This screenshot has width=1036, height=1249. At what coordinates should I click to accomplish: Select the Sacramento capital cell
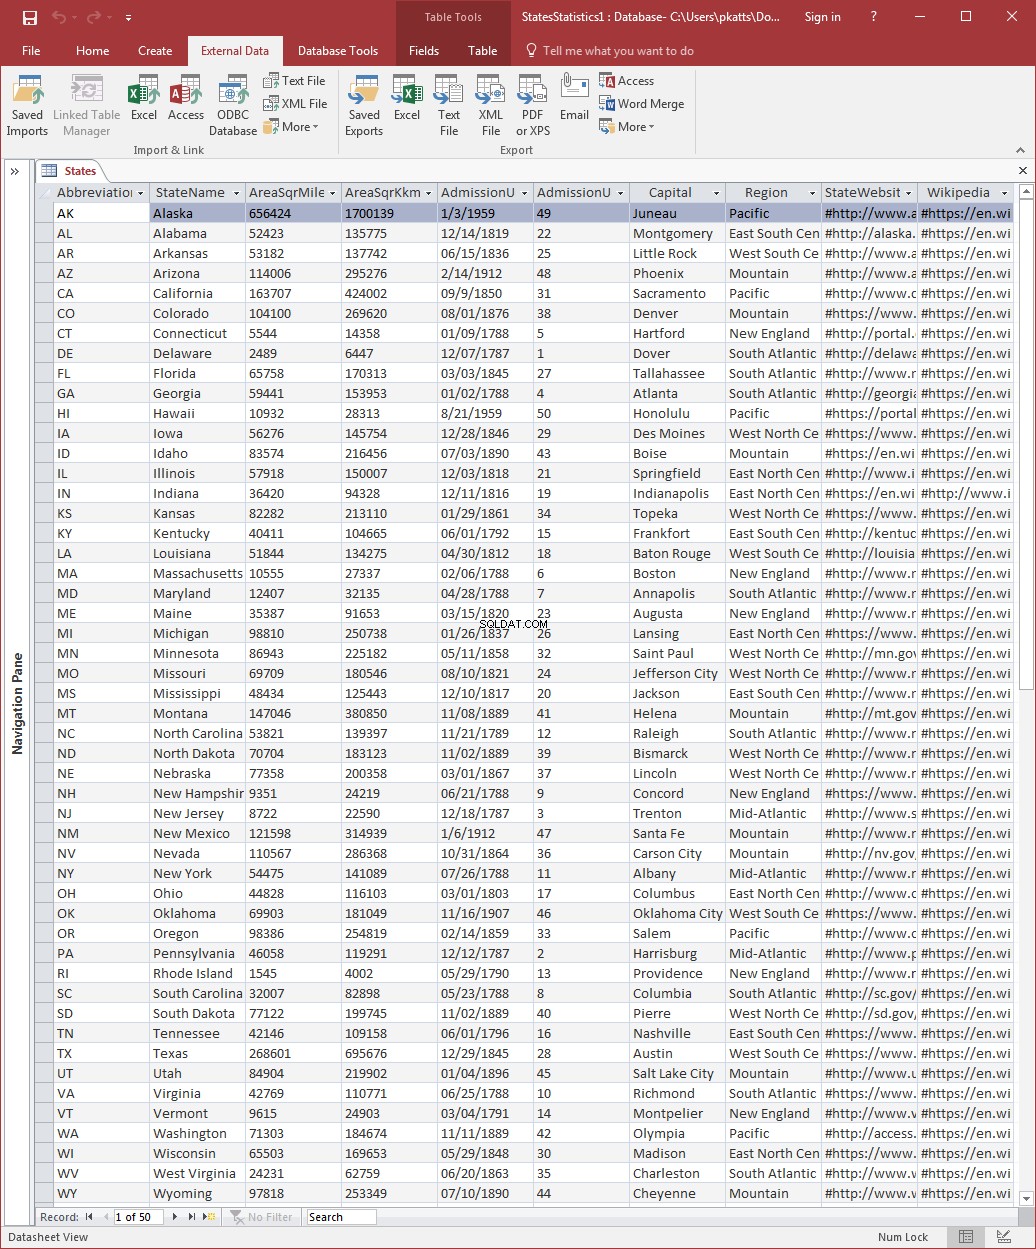pos(677,293)
